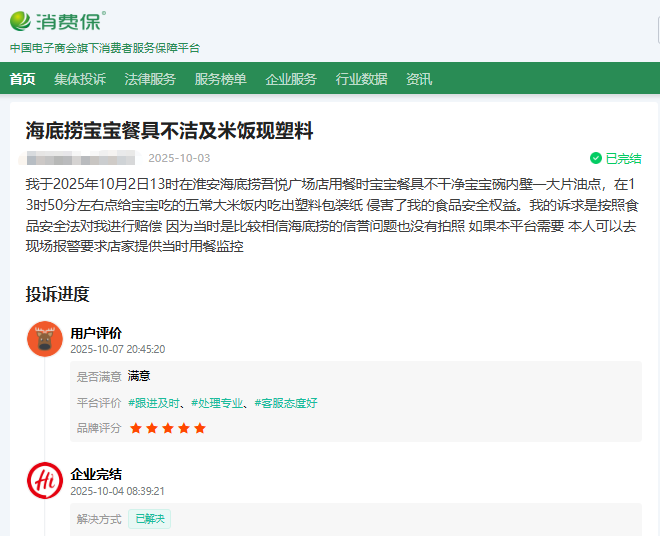Go to 法律服务 menu item
The height and width of the screenshot is (536, 660).
(x=150, y=79)
